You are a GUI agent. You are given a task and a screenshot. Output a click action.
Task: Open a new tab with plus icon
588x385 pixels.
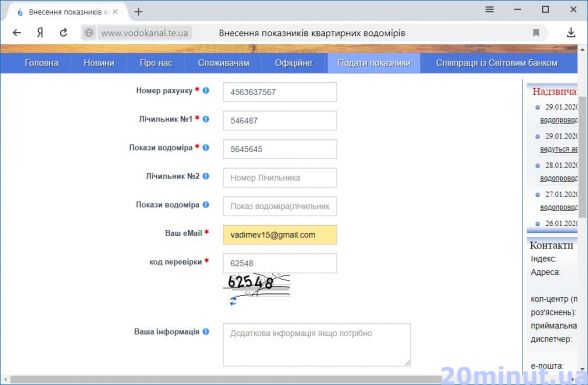click(138, 12)
